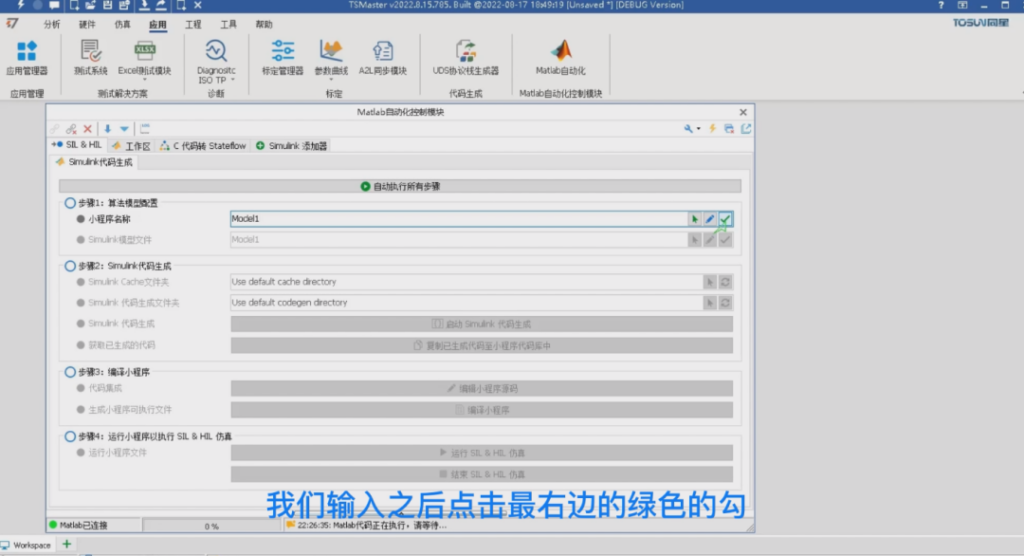Open the Excel测试模块 dropdown arrow
The height and width of the screenshot is (556, 1024).
point(144,80)
